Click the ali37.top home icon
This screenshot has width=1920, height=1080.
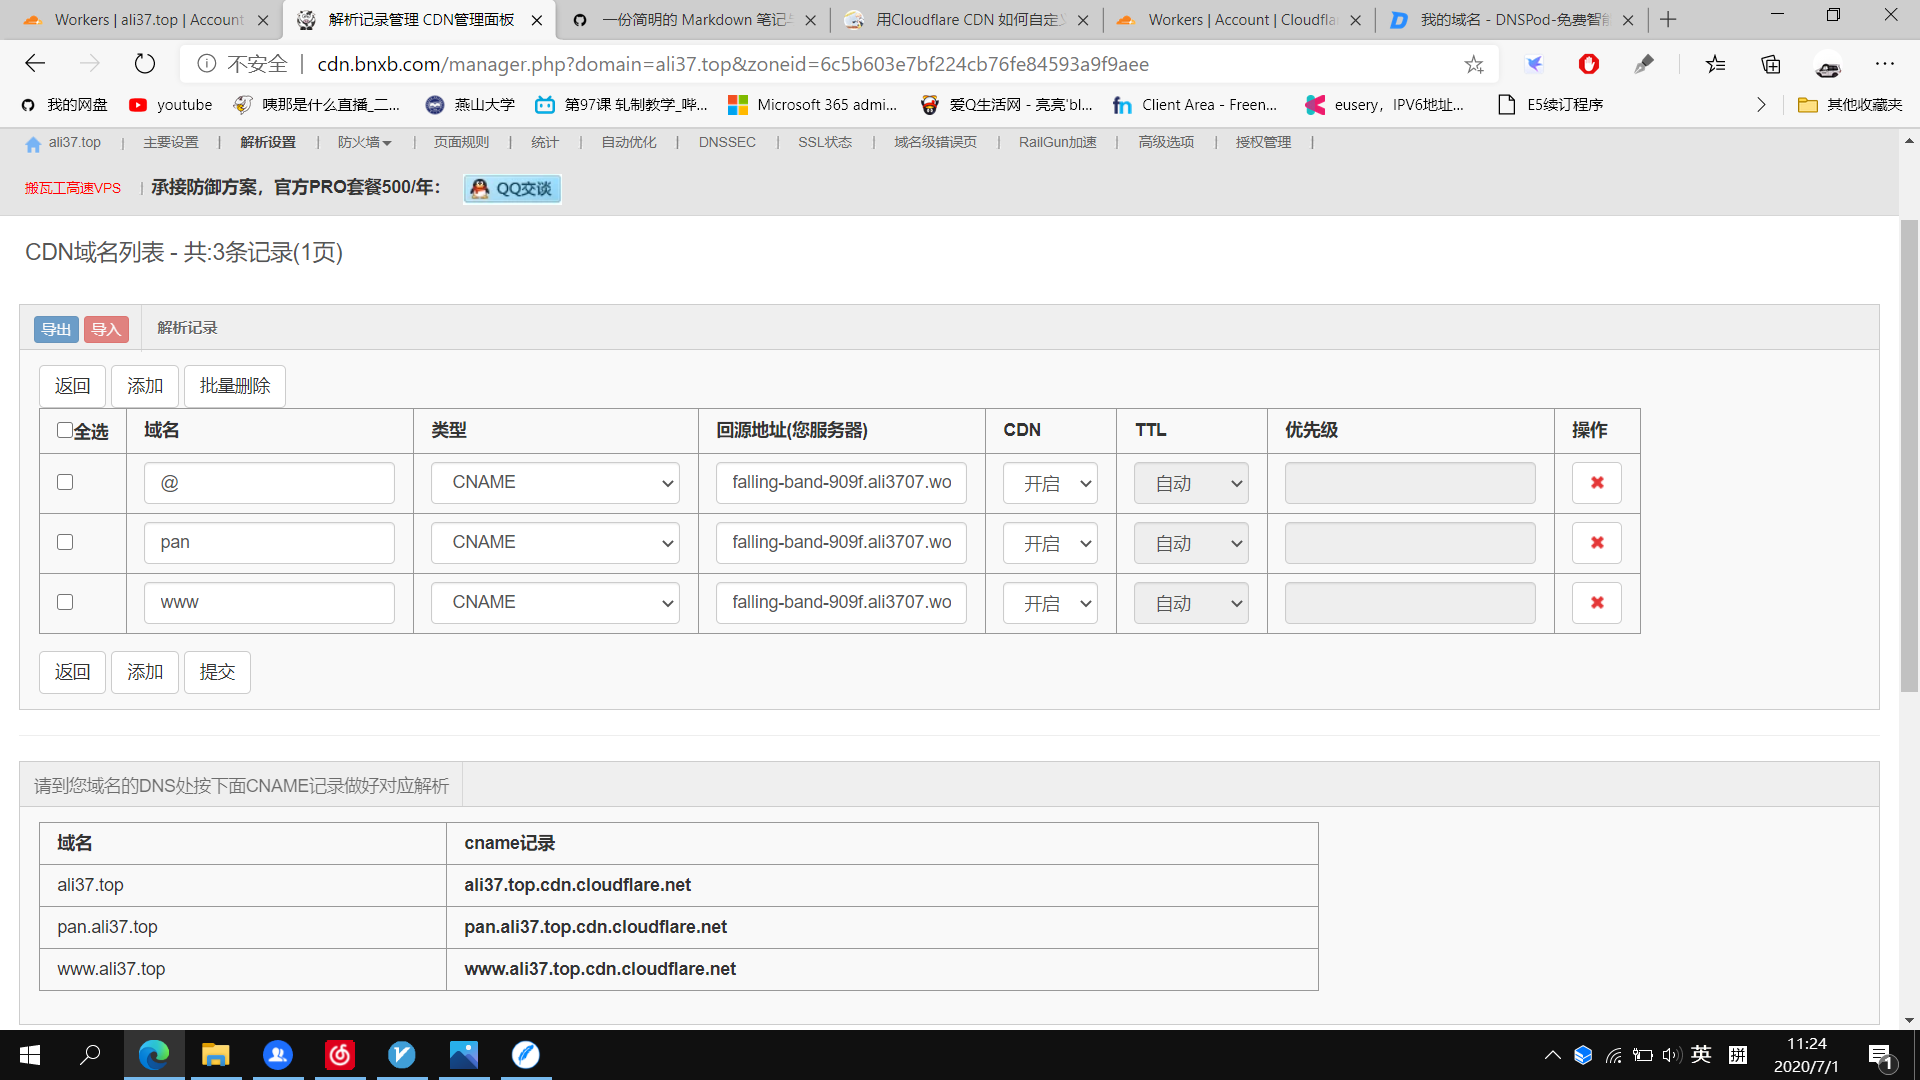coord(33,143)
